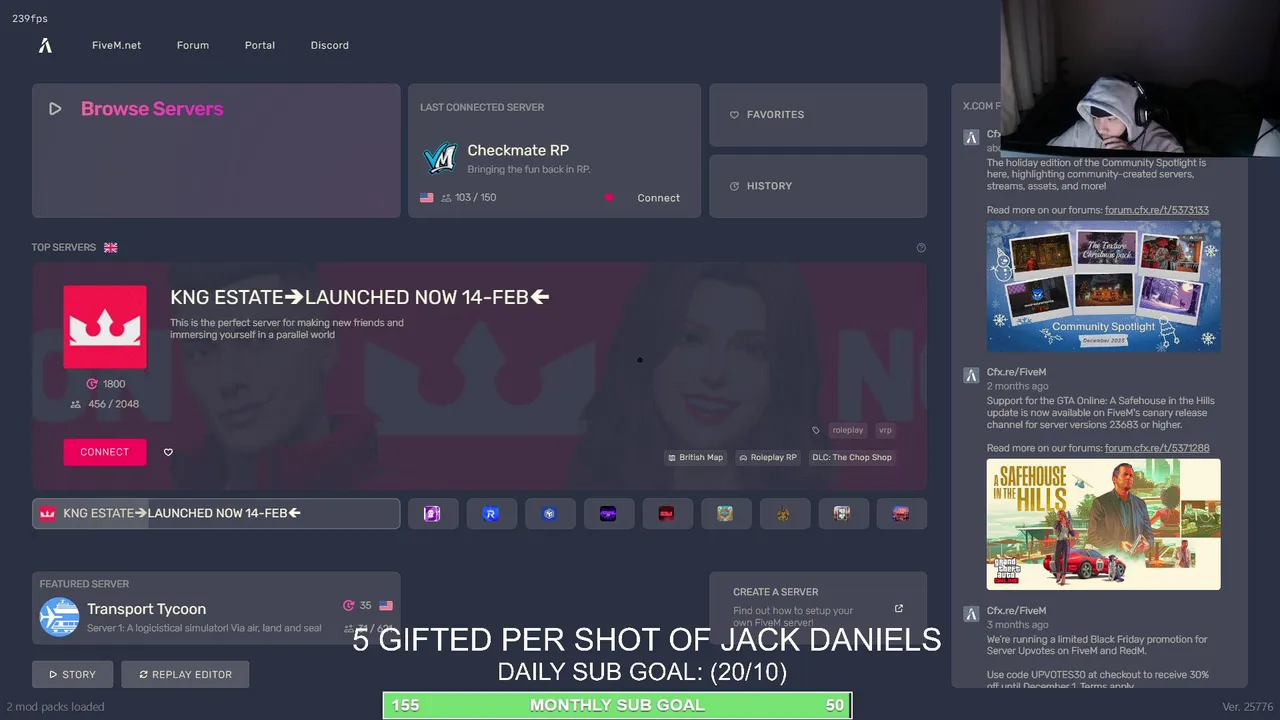Click the DLC: The Chop Shop label

click(852, 457)
